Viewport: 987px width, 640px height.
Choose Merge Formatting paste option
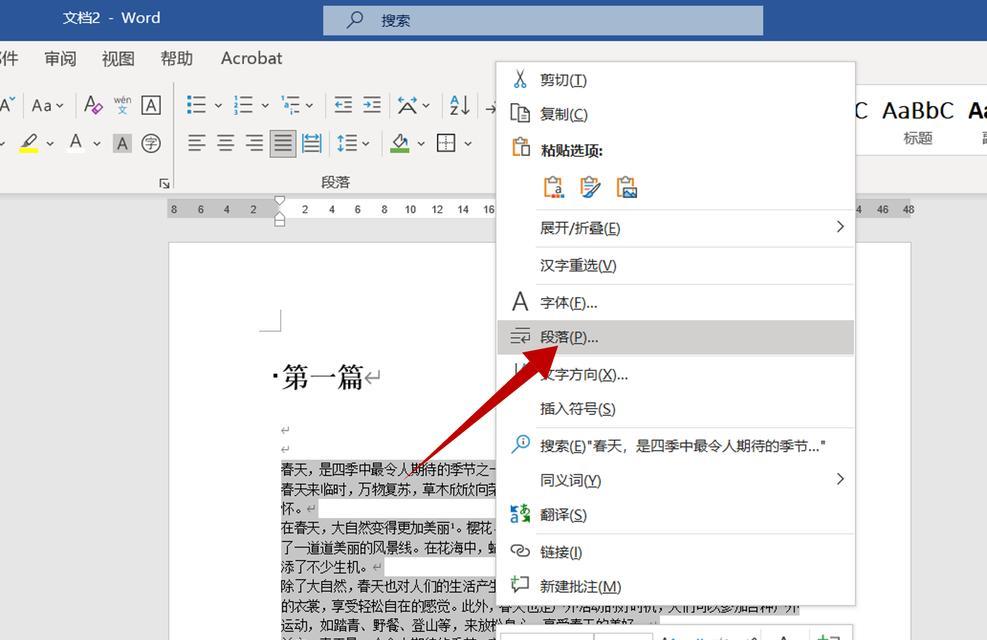(x=590, y=187)
